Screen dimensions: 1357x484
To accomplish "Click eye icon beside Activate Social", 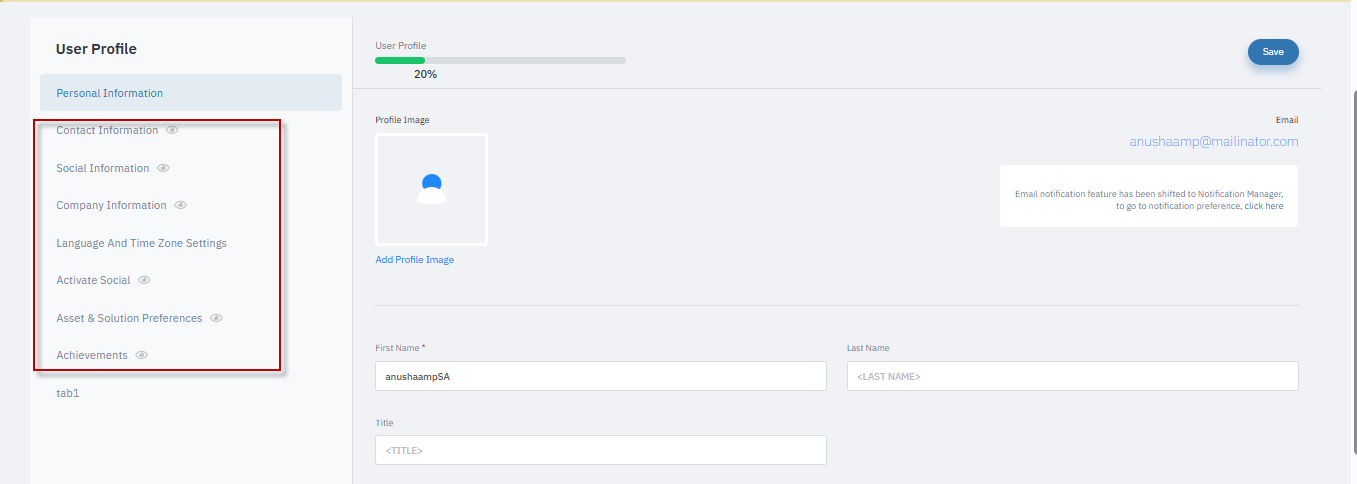I will pyautogui.click(x=144, y=280).
